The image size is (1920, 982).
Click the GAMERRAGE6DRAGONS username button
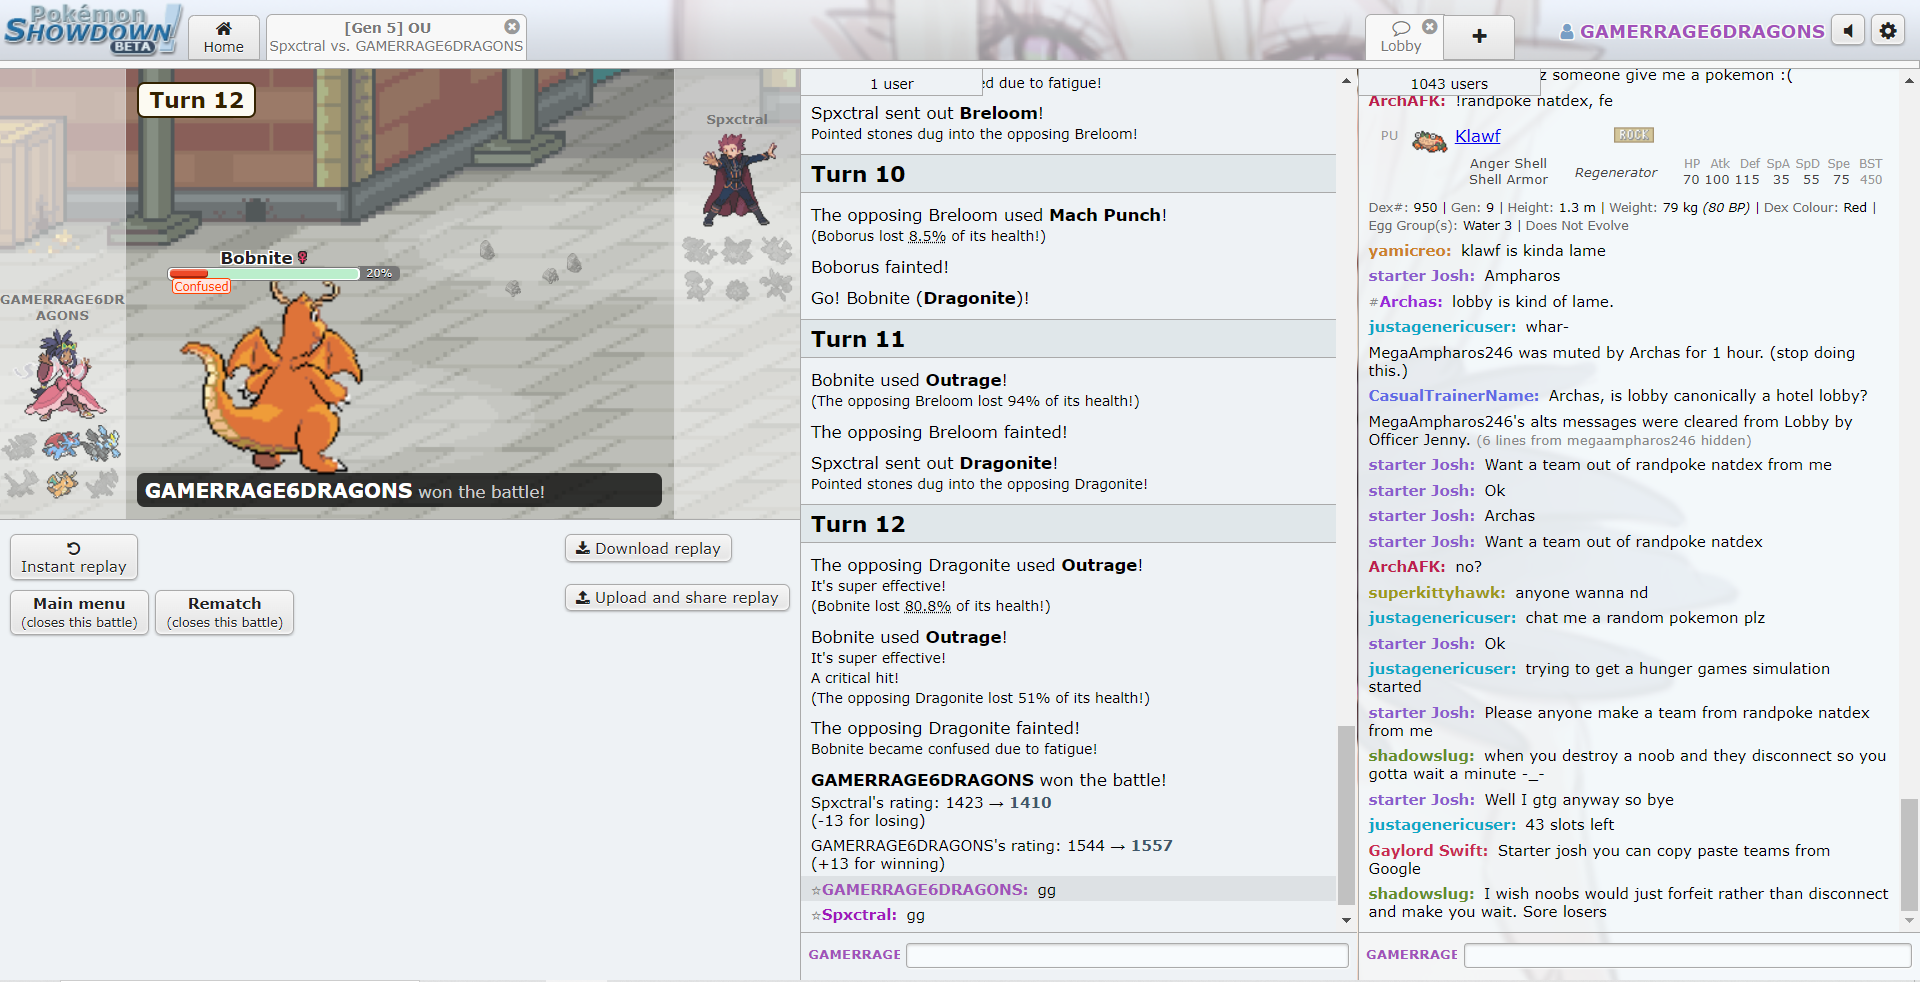(x=1692, y=31)
